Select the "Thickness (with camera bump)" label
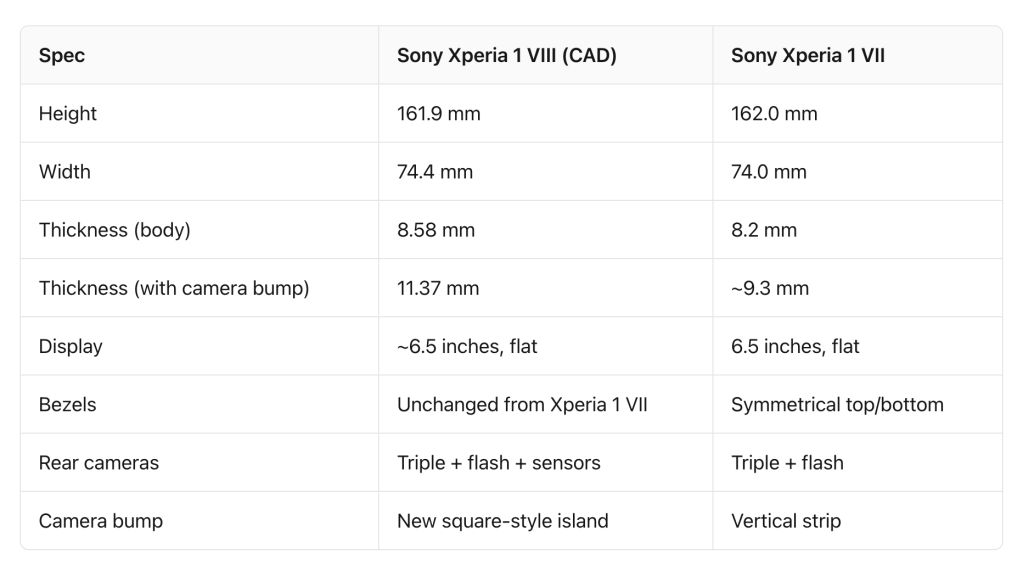This screenshot has width=1023, height=571. 174,288
